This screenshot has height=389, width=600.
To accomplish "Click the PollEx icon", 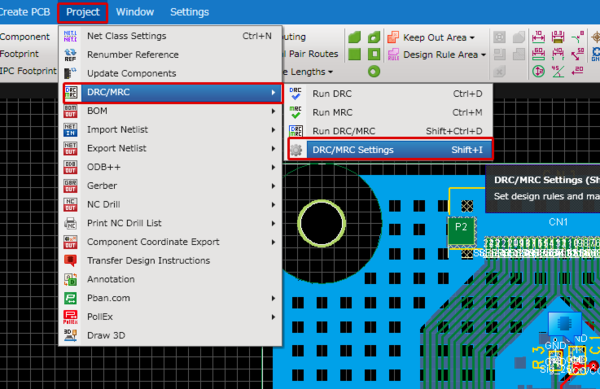I will [70, 317].
